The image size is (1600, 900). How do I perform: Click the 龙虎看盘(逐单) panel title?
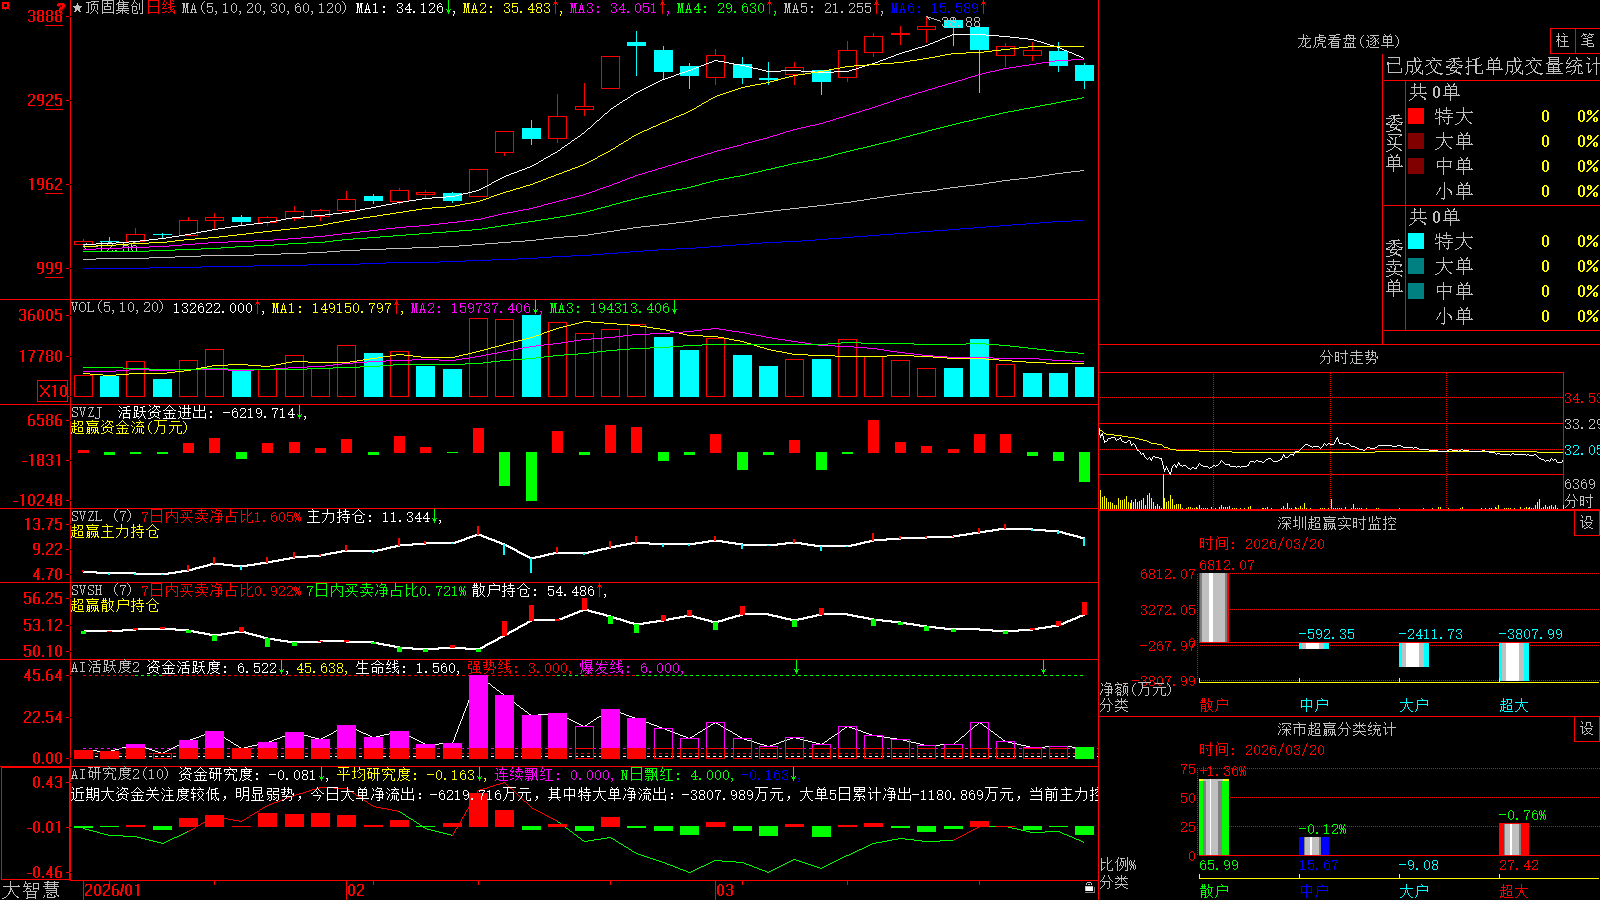pos(1348,41)
